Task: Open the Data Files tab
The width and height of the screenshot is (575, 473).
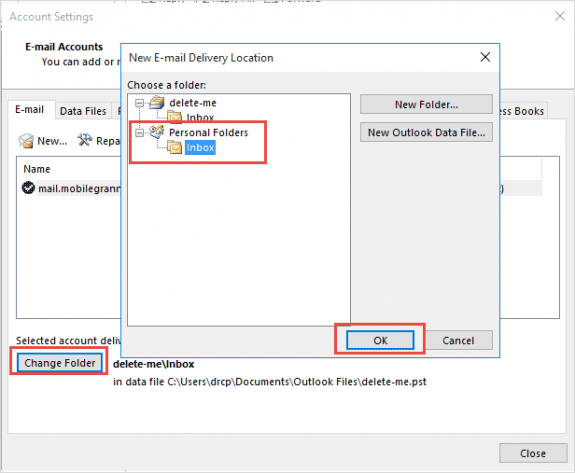Action: [83, 111]
